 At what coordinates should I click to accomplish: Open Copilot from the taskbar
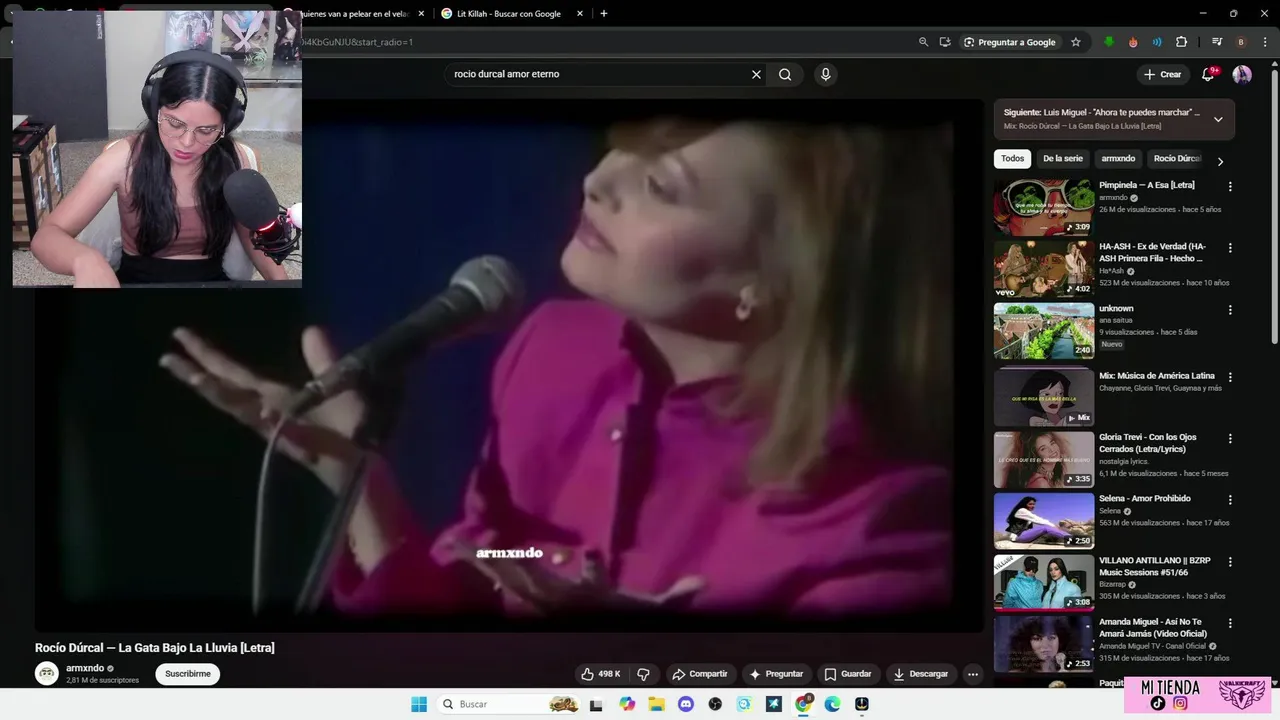(627, 704)
